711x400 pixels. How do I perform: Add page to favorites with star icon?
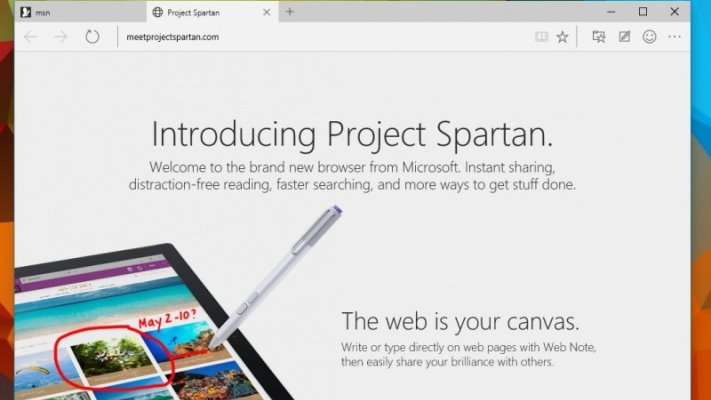[x=562, y=37]
